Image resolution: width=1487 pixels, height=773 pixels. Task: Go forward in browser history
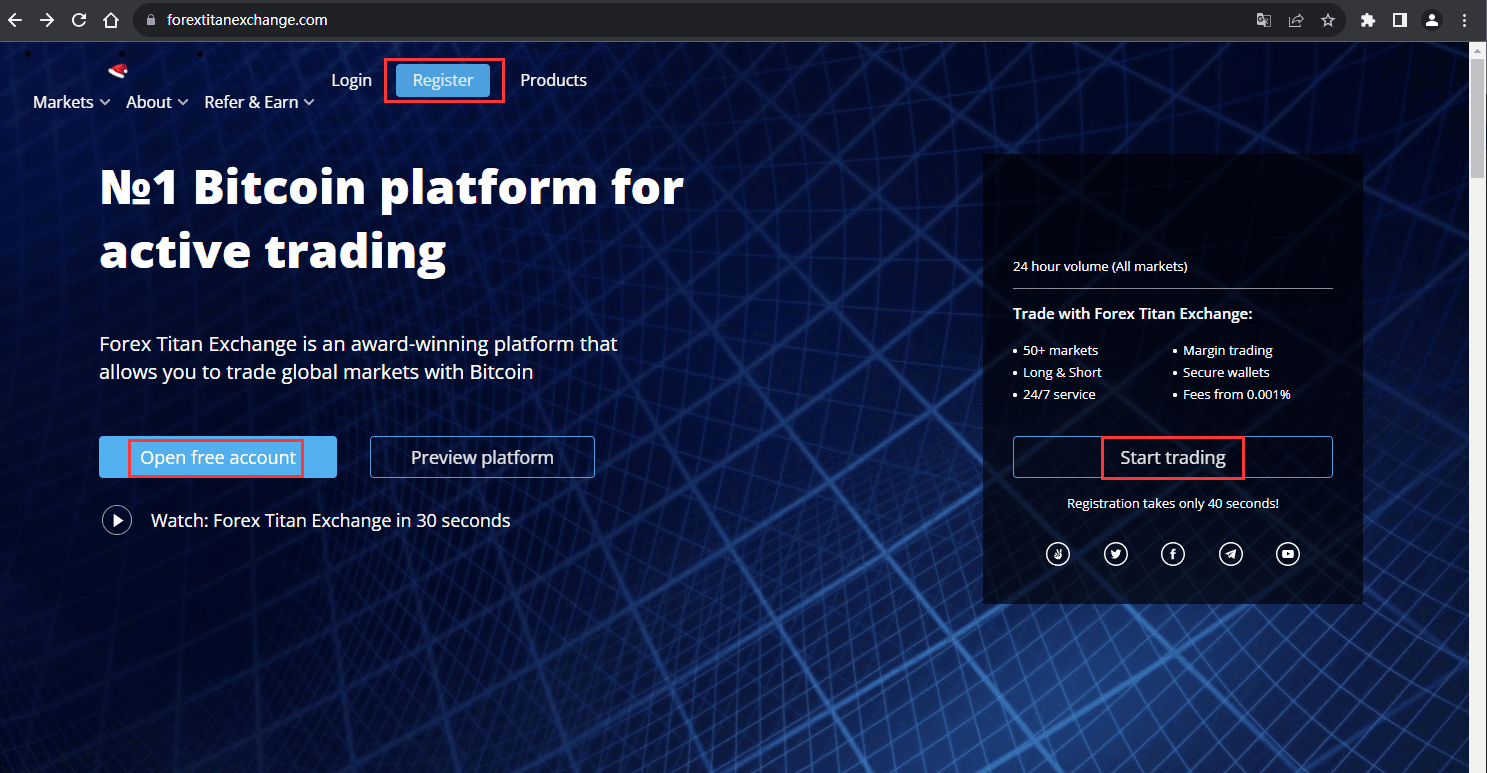tap(47, 20)
